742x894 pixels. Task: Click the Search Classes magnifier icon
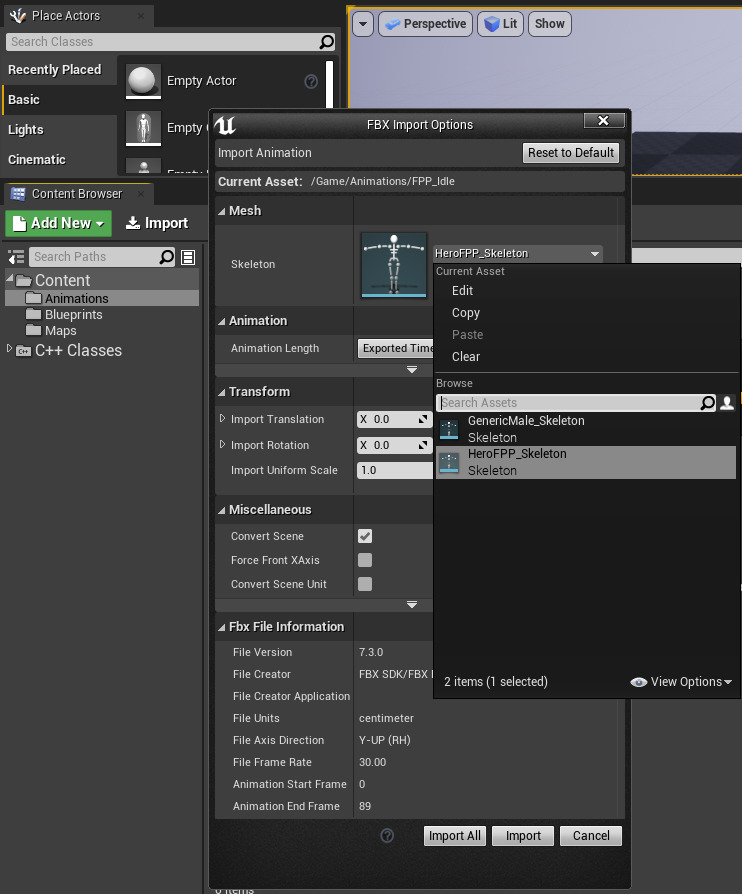[326, 42]
